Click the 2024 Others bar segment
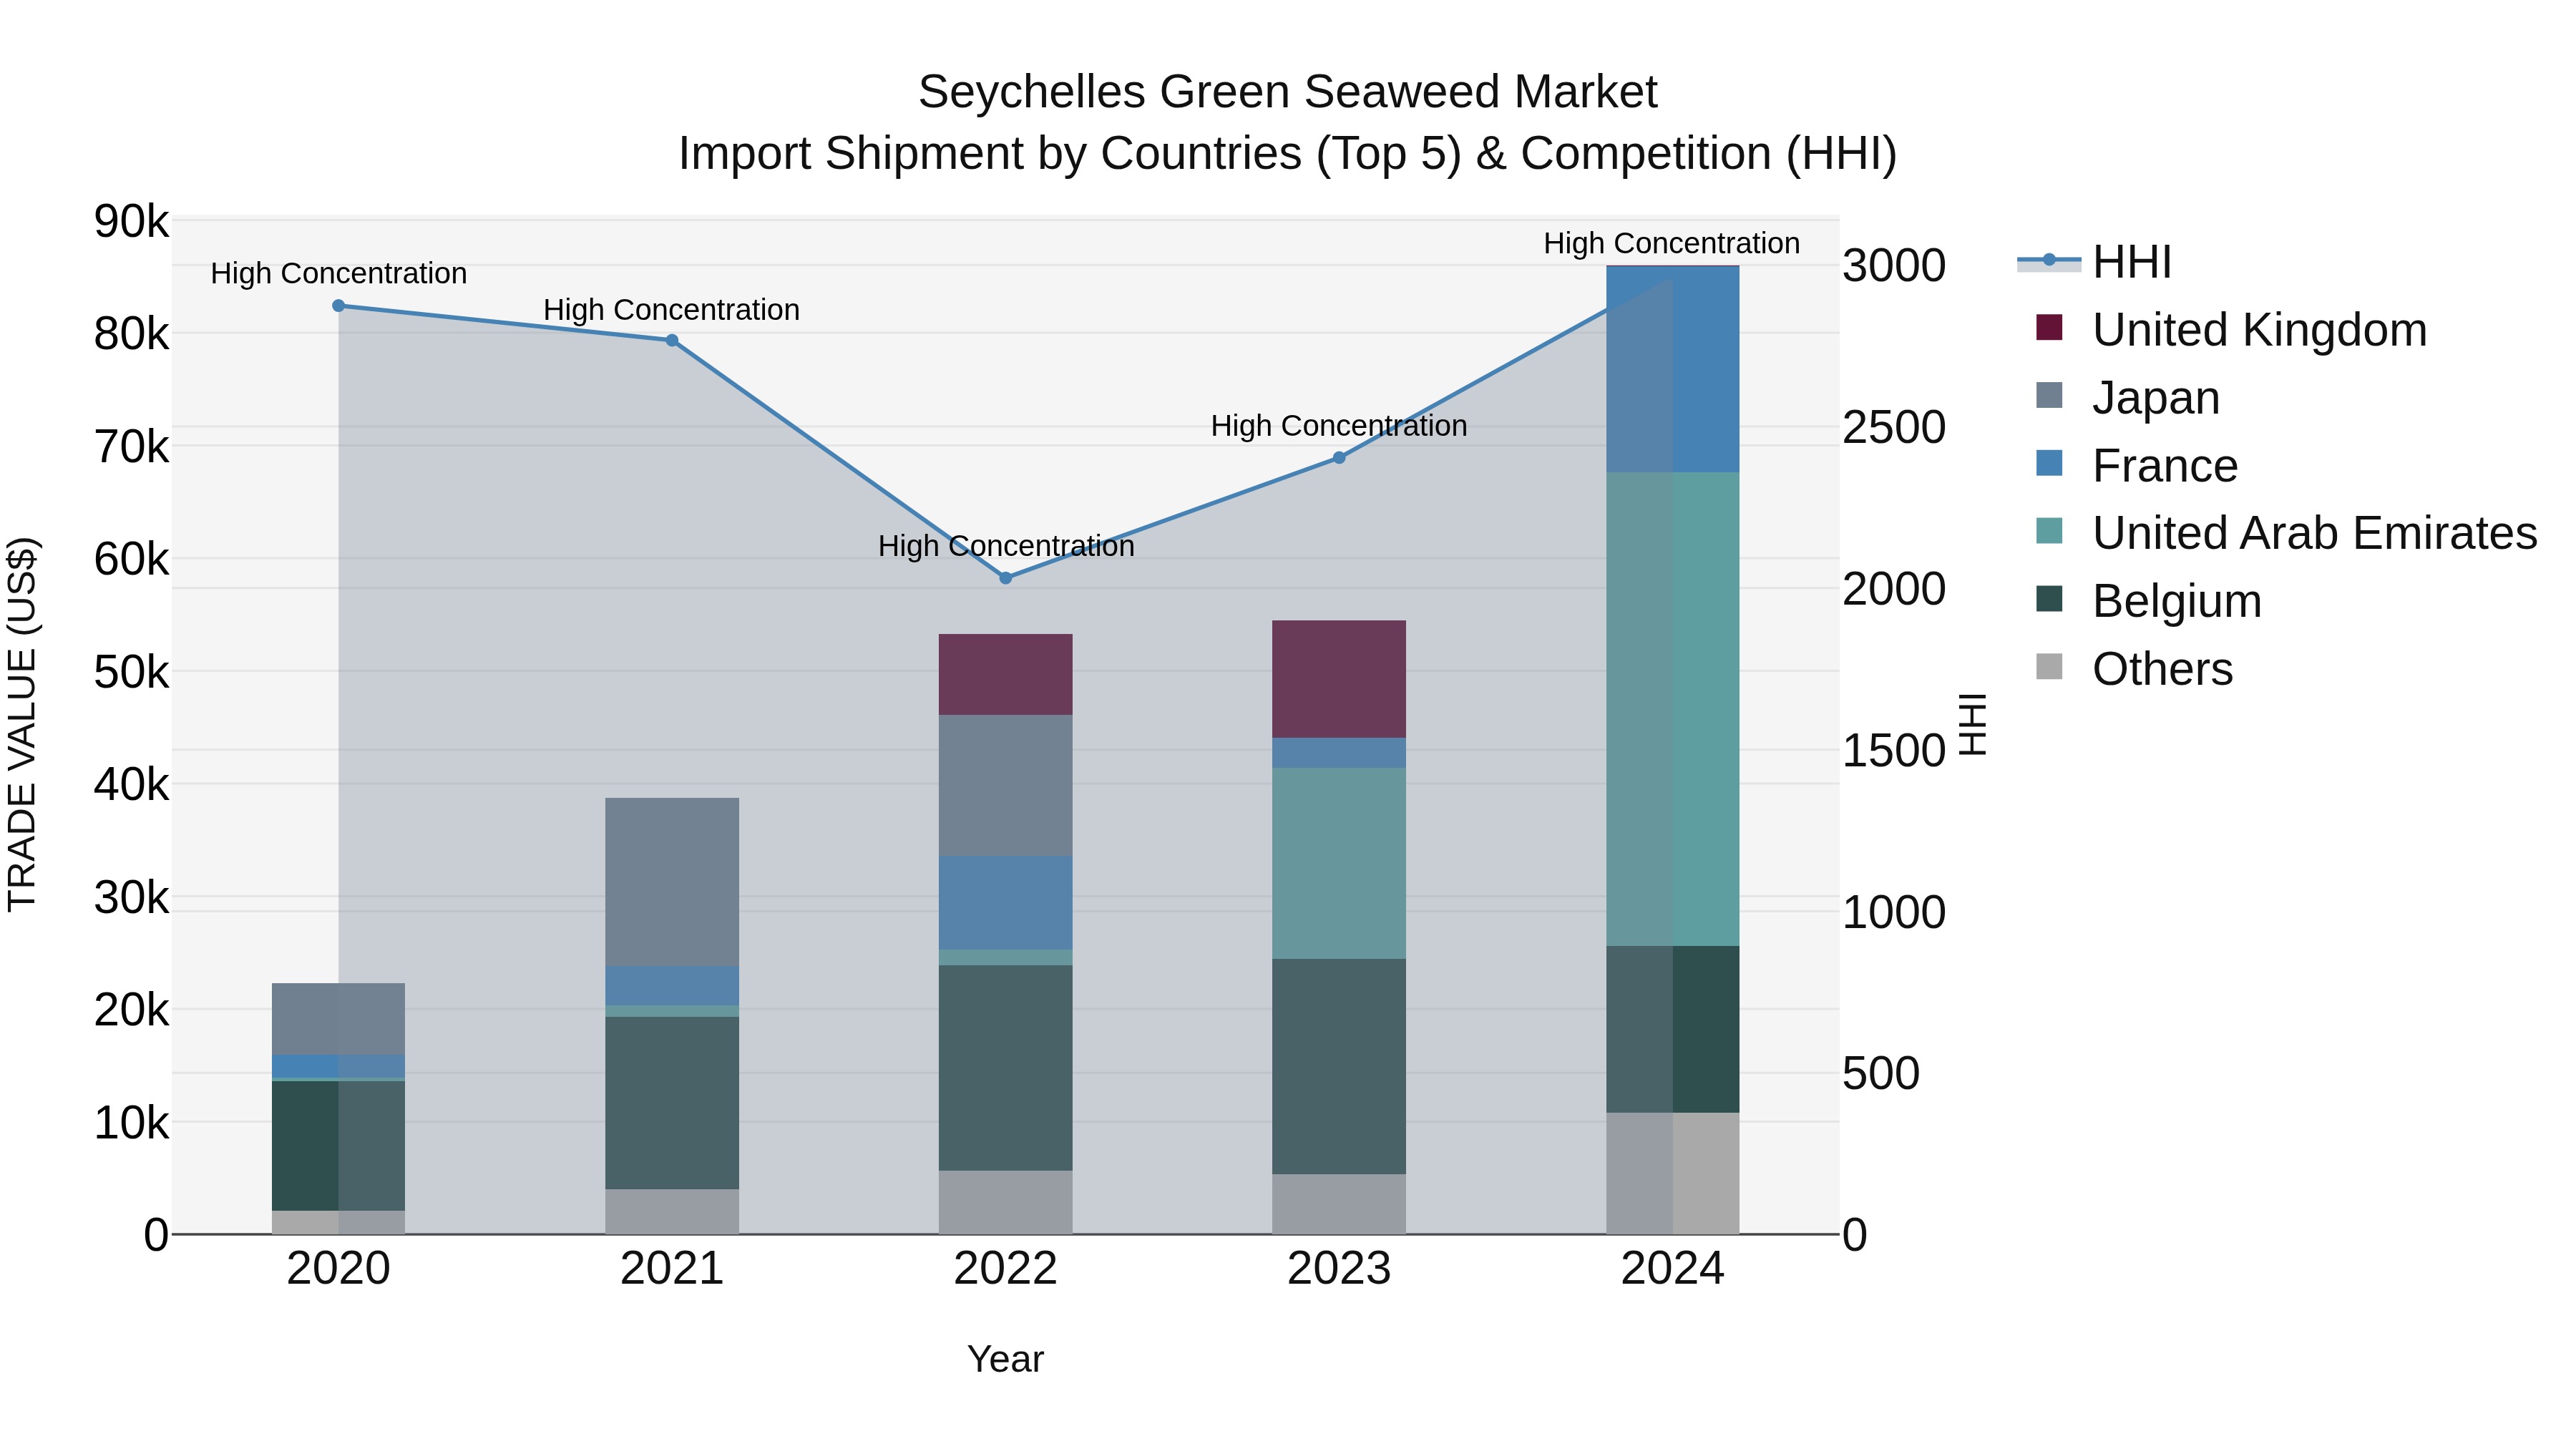 click(1673, 1174)
